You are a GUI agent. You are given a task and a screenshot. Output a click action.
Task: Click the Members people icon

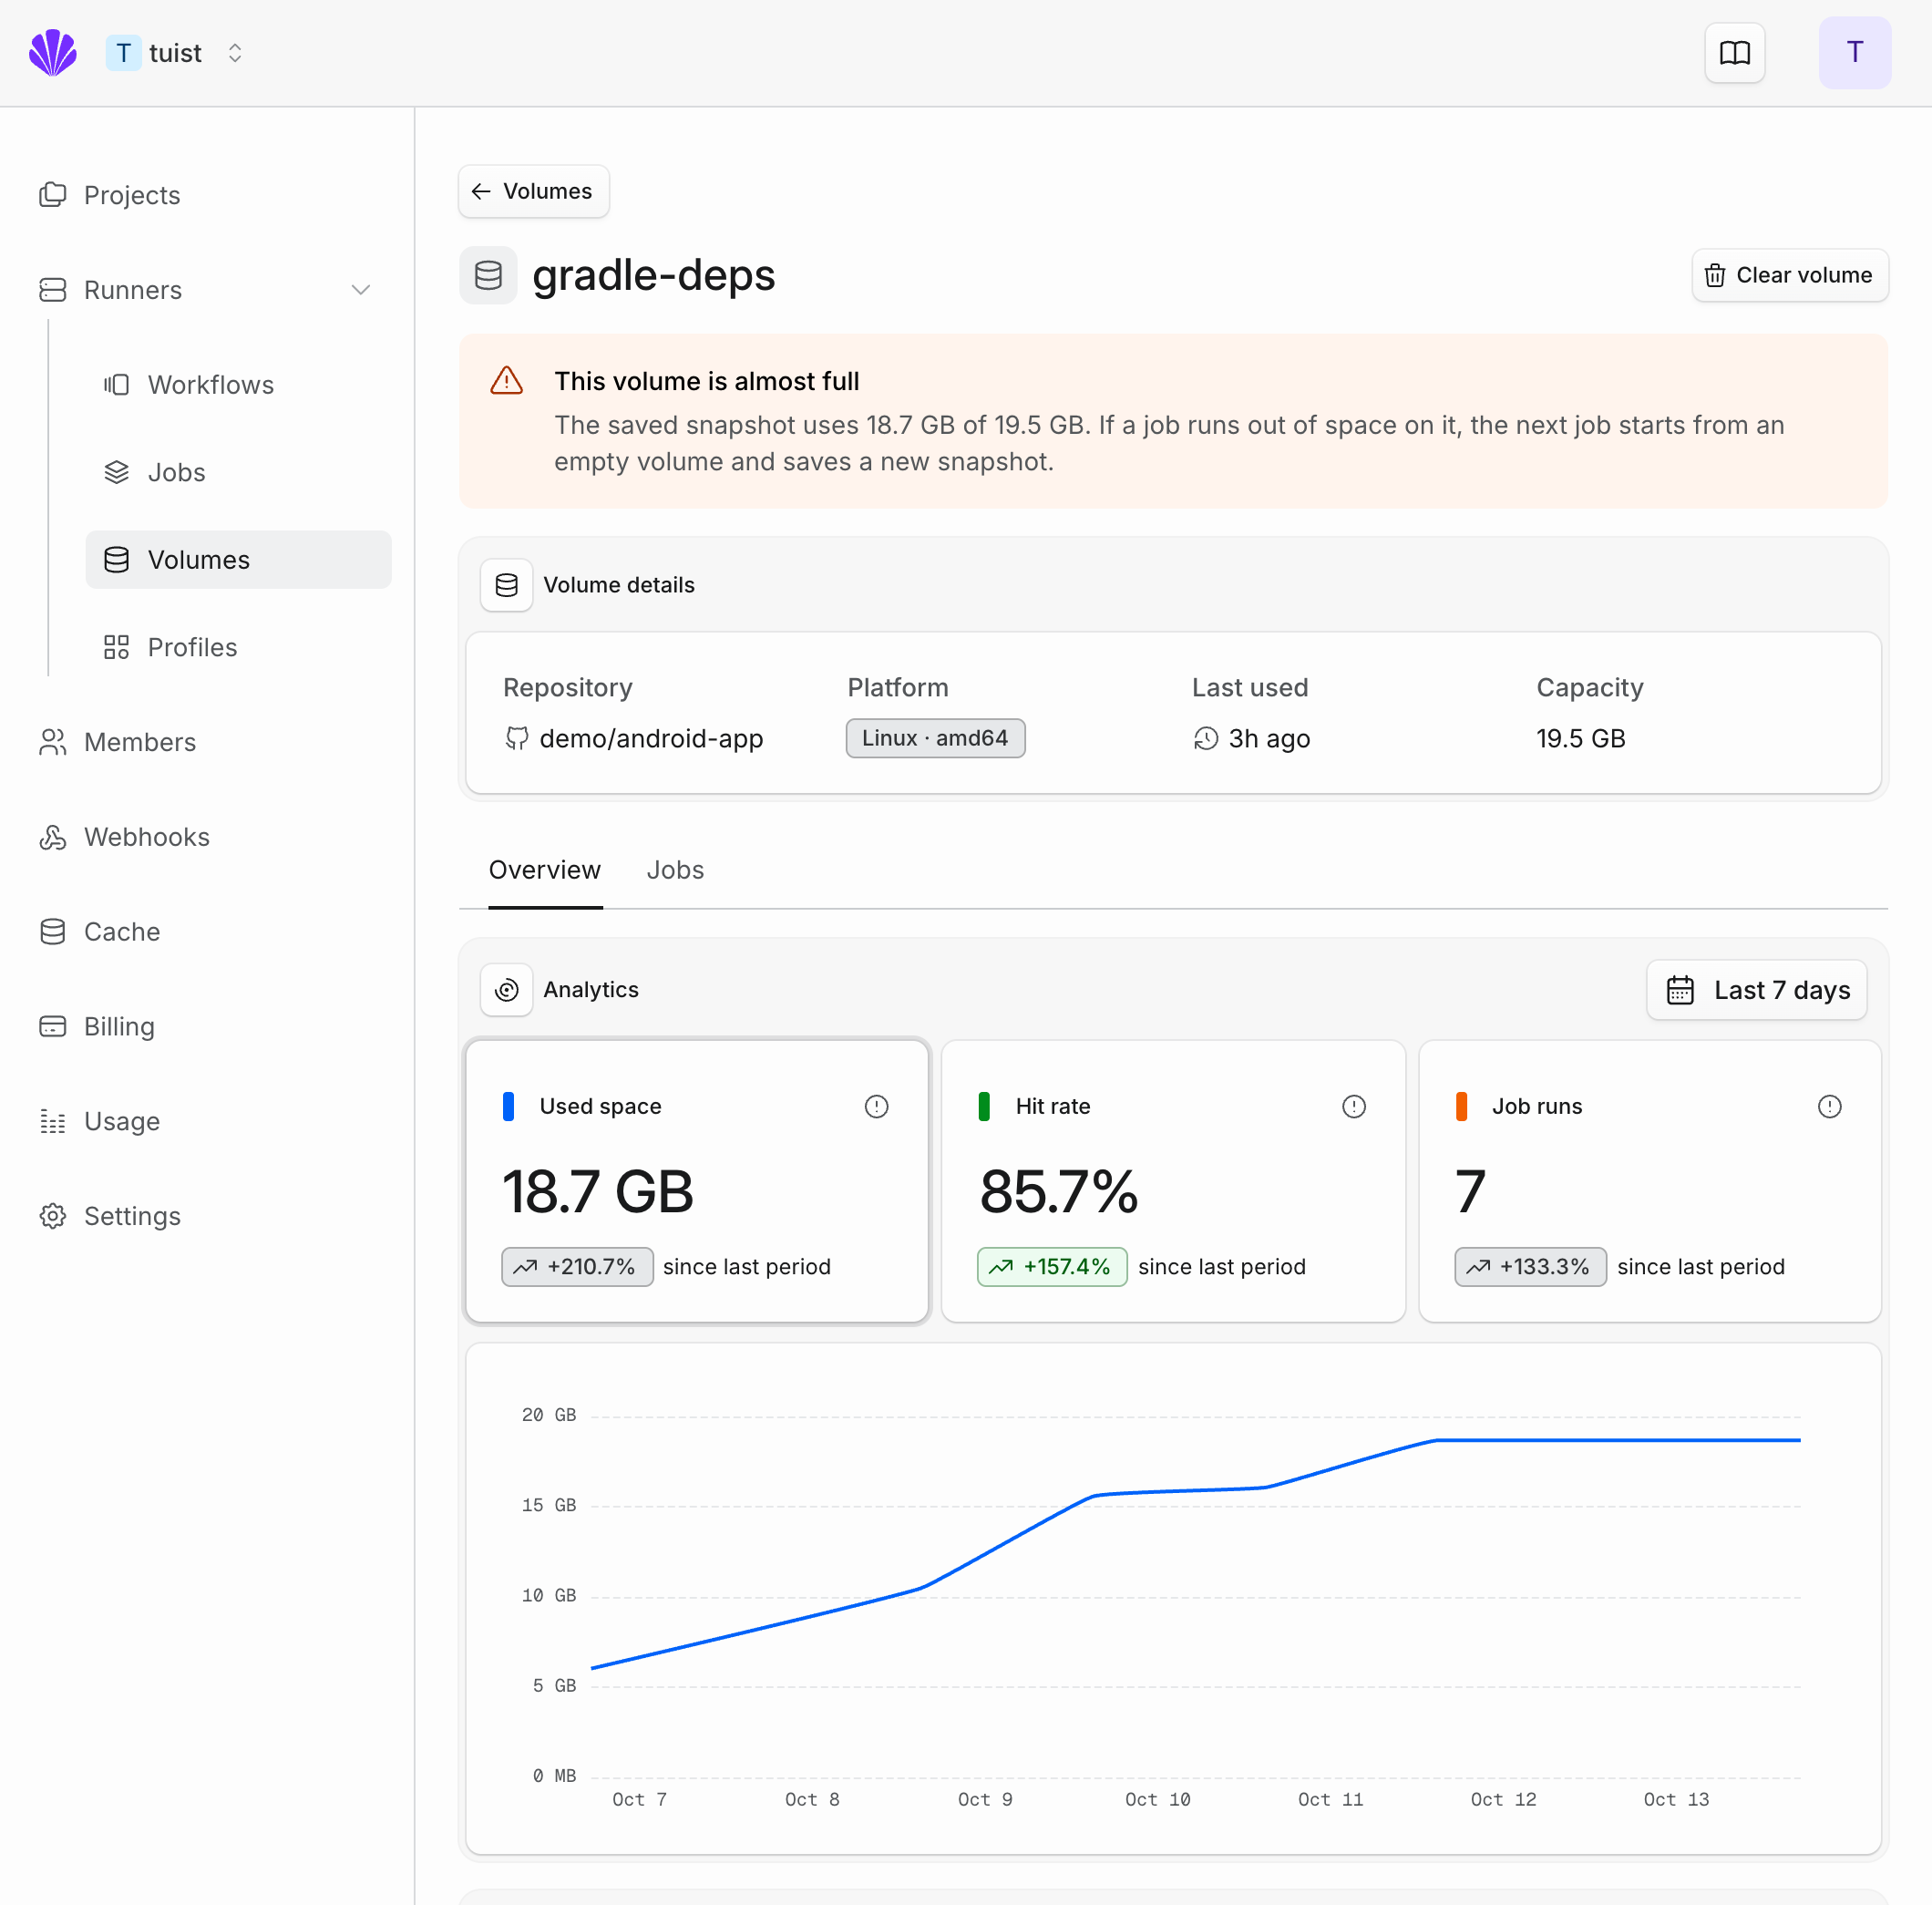(53, 742)
